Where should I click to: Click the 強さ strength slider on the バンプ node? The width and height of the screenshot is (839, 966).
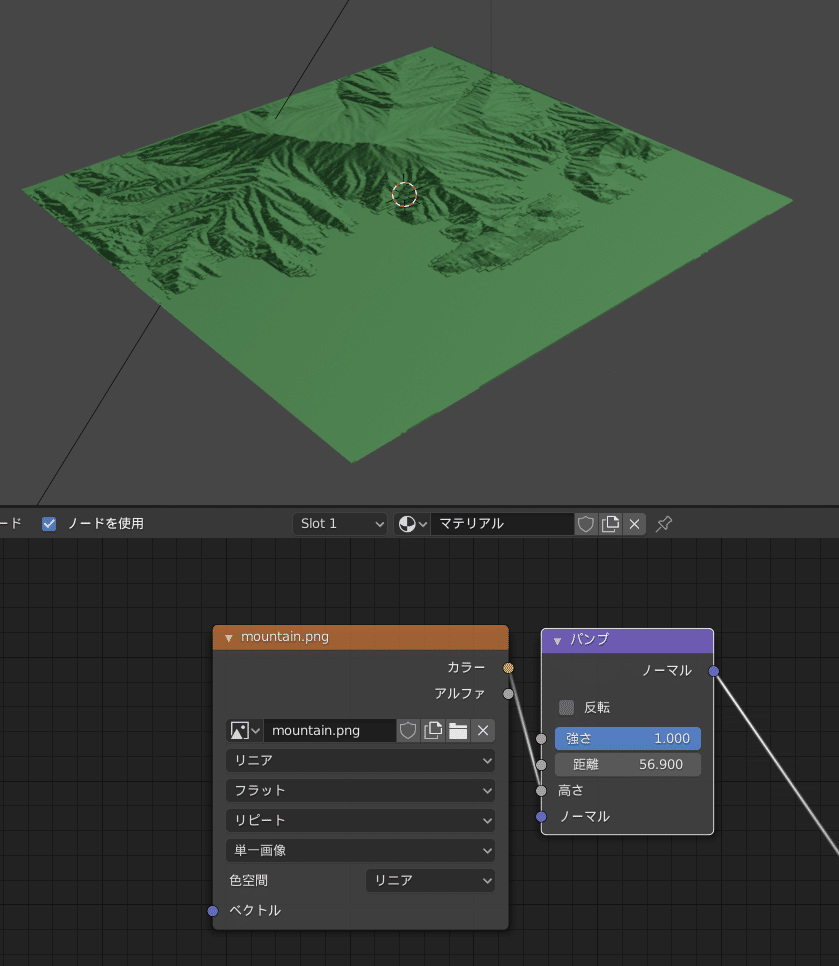(628, 738)
